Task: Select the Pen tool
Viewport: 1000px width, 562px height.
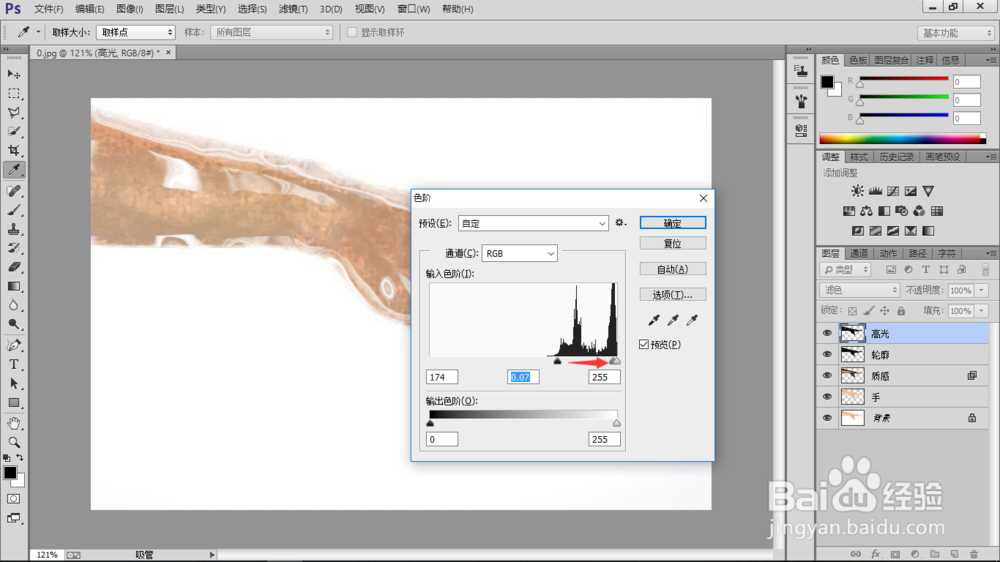Action: pos(13,345)
